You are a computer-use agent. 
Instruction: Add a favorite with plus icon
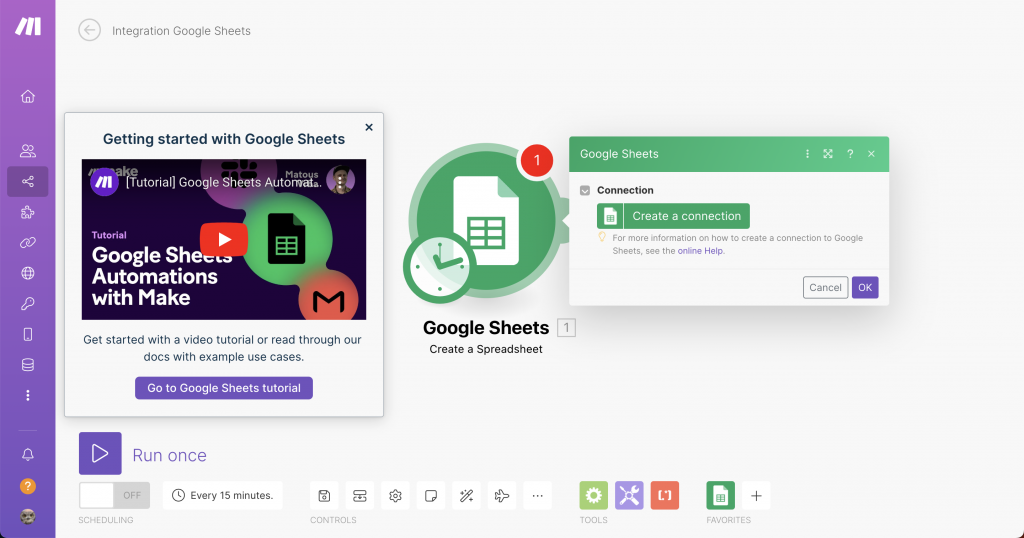point(756,496)
